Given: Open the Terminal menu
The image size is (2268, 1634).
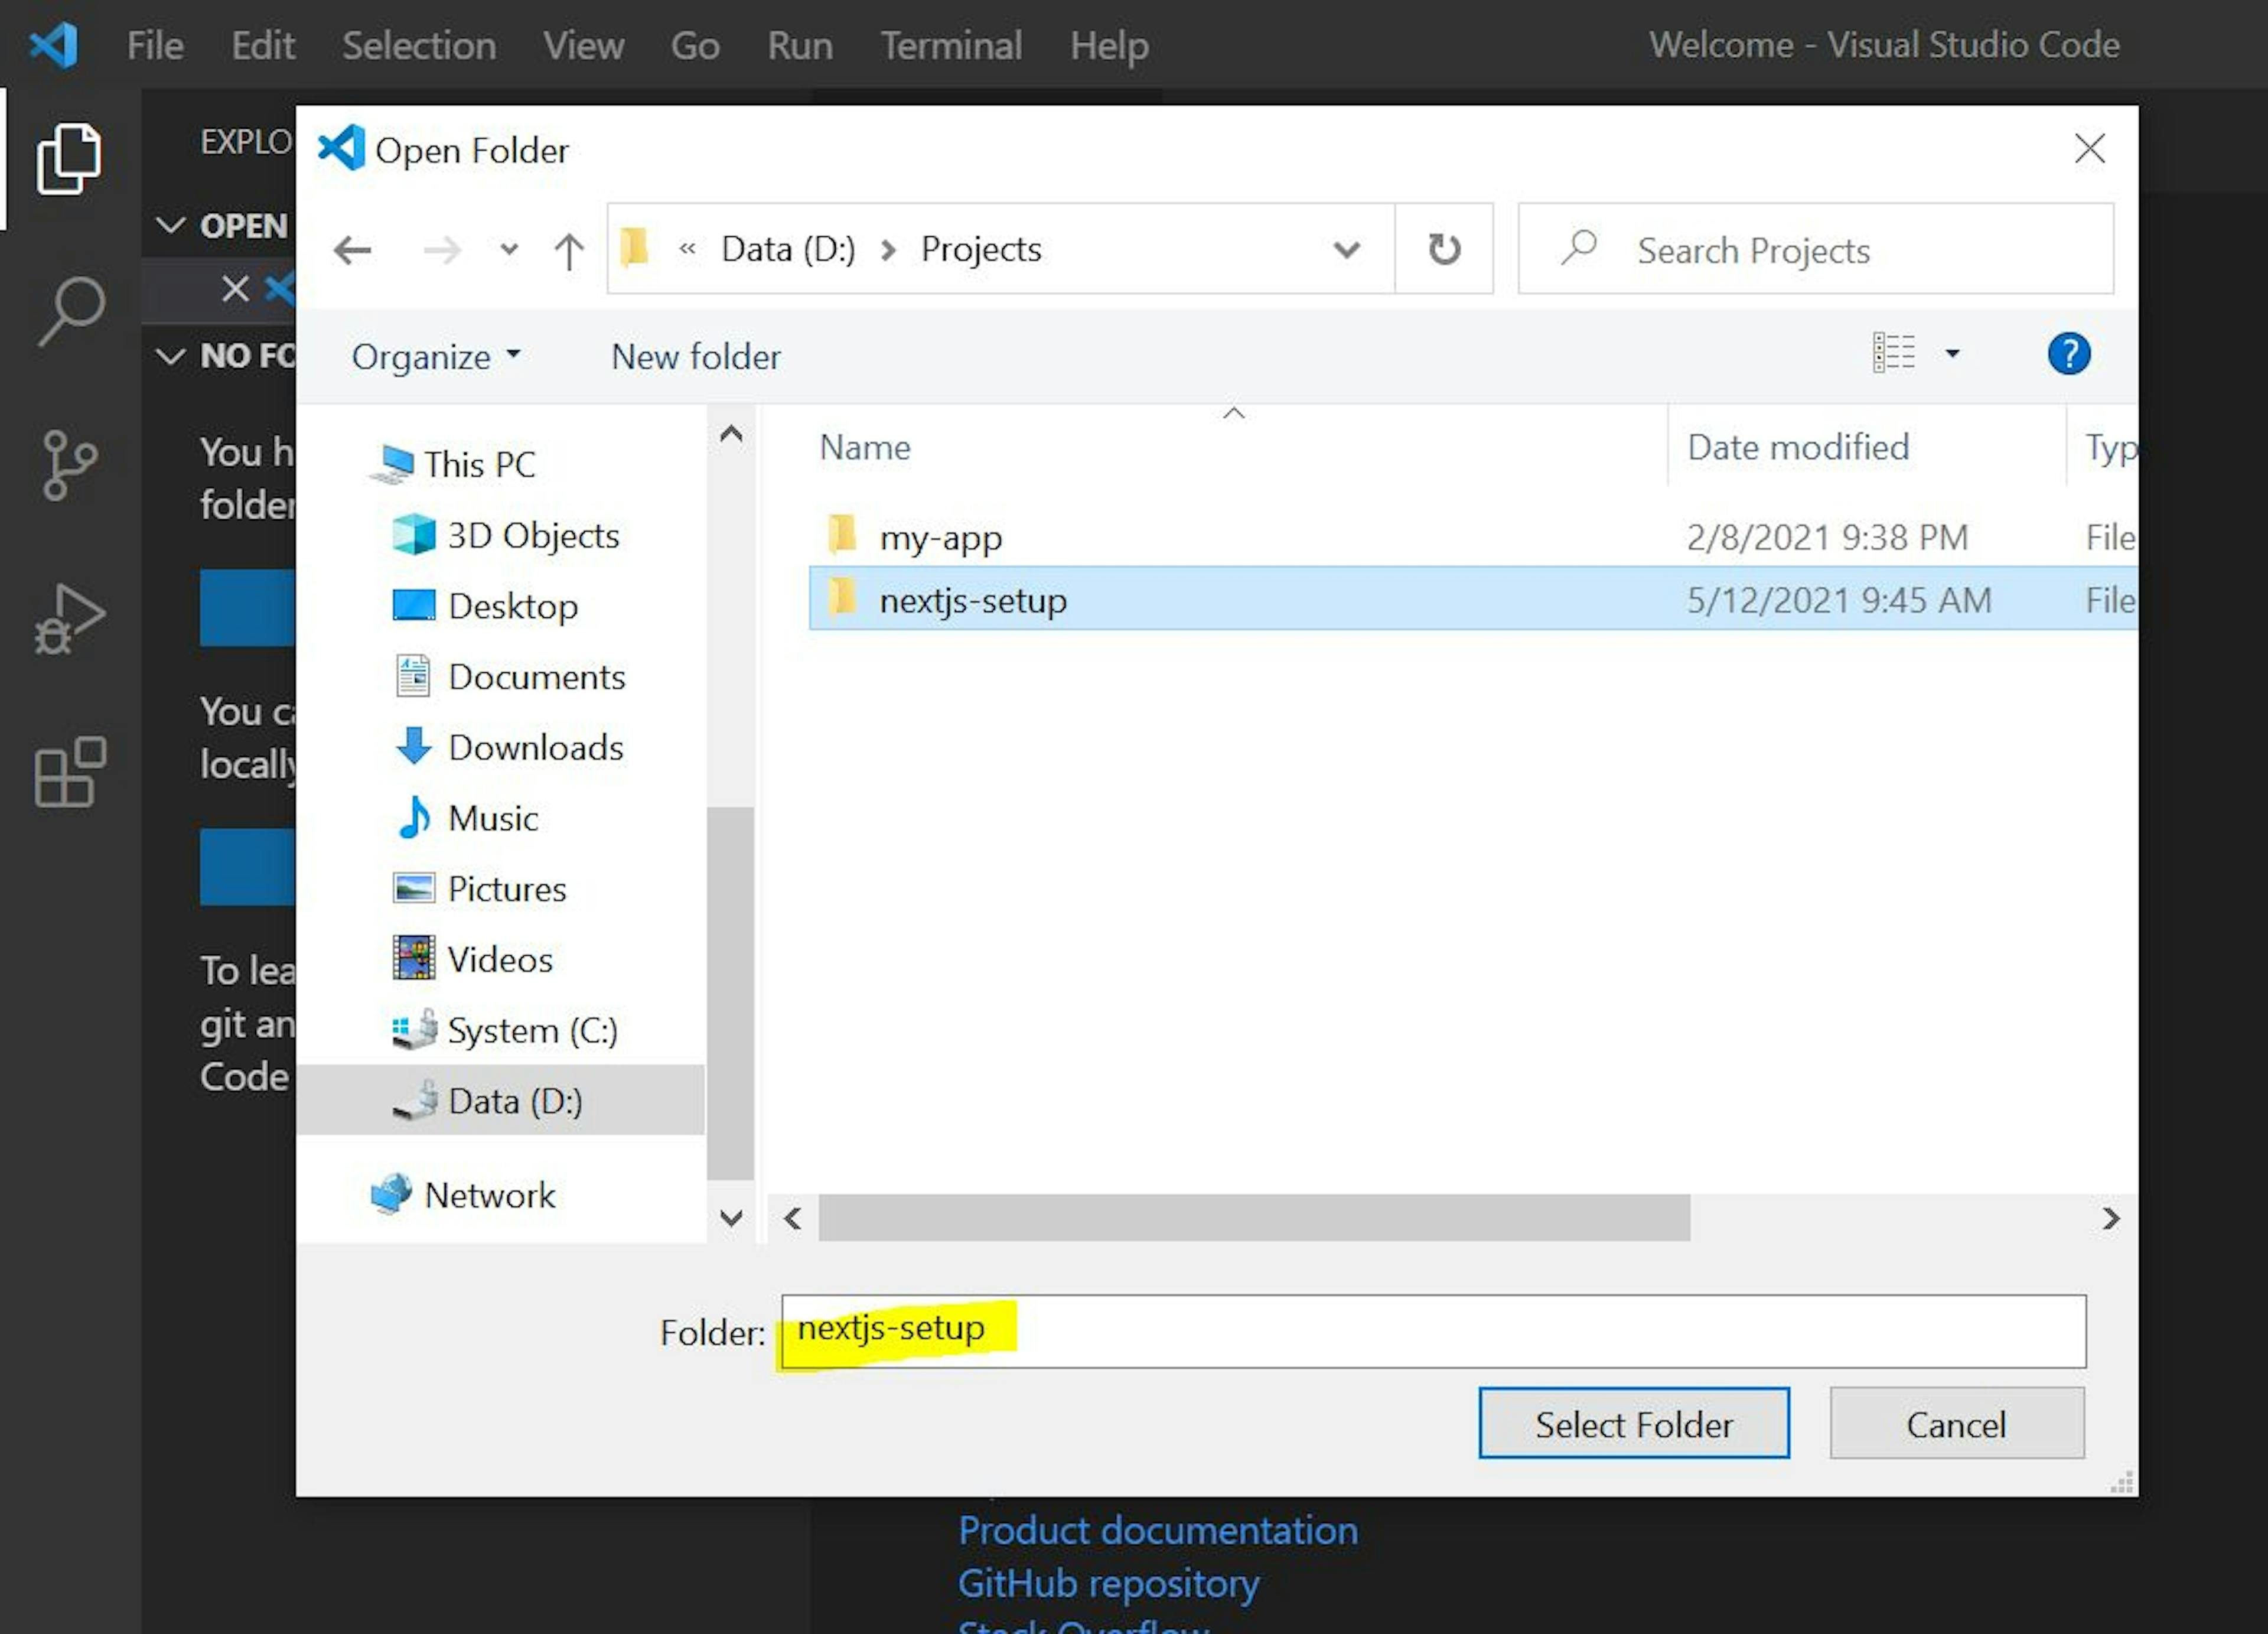Looking at the screenshot, I should coord(950,45).
